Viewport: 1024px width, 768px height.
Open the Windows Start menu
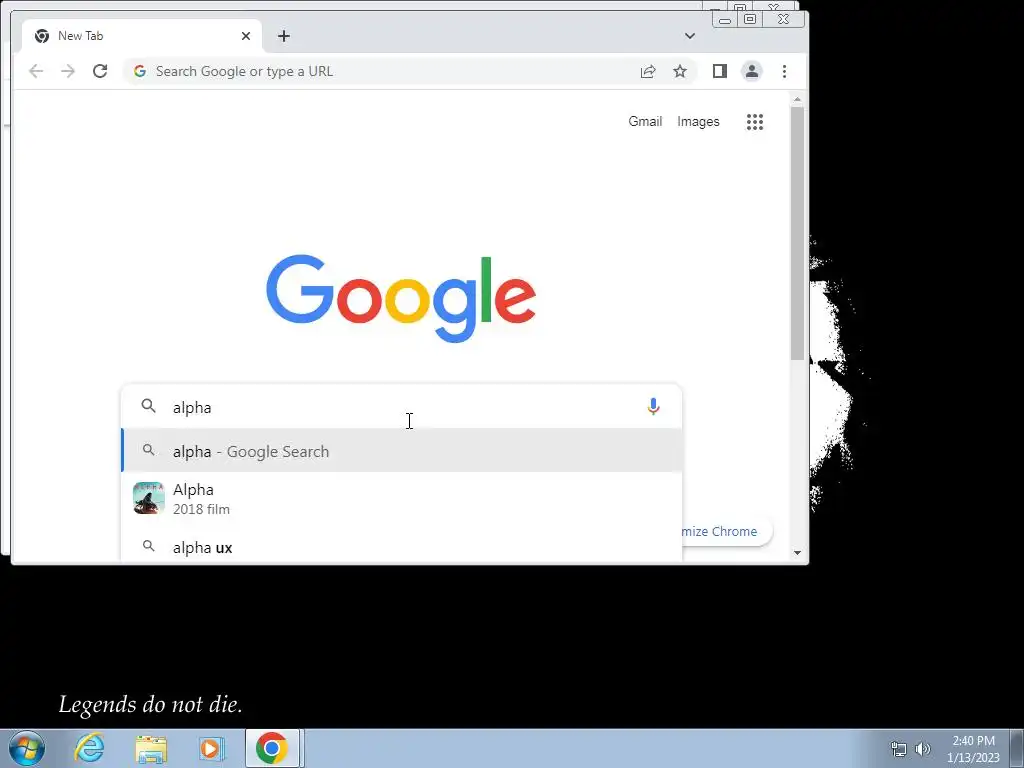coord(27,748)
